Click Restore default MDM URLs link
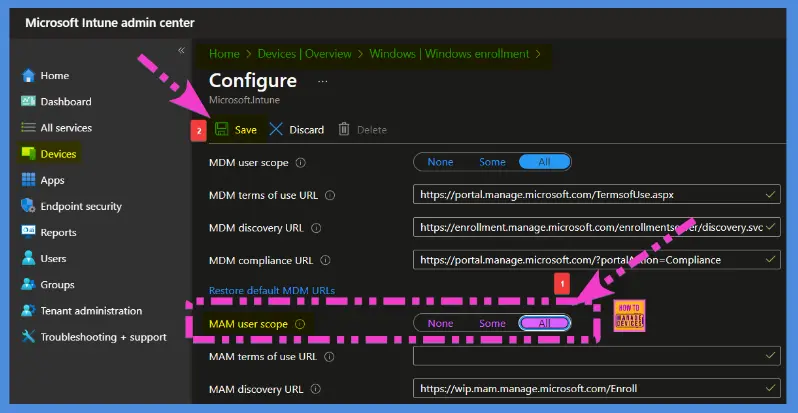 272,290
